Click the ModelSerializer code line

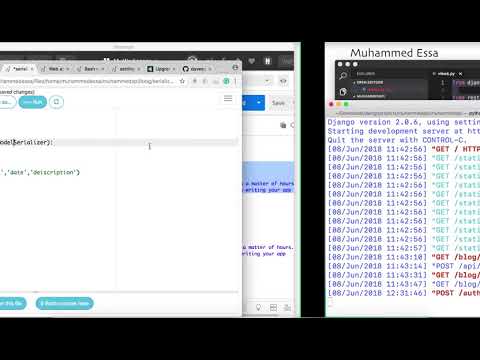click(26, 142)
